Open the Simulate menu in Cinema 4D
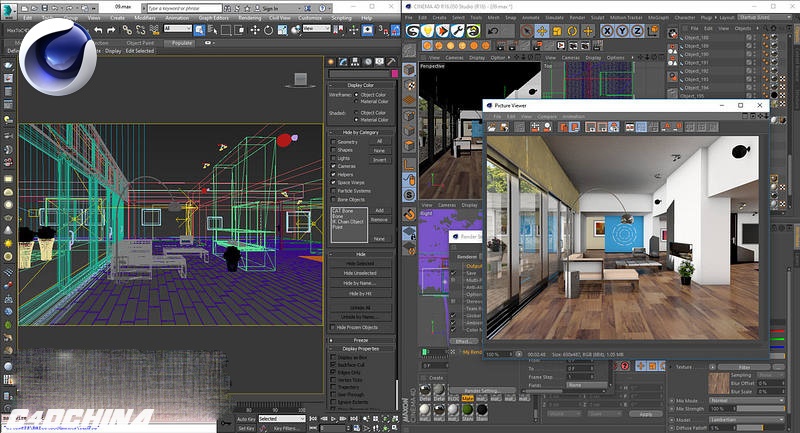 554,17
